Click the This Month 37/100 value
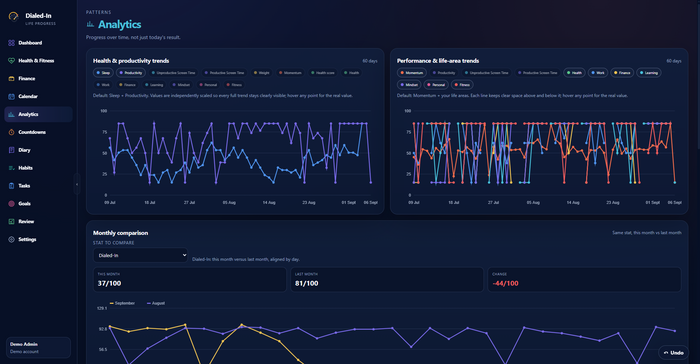The image size is (700, 364). 109,284
